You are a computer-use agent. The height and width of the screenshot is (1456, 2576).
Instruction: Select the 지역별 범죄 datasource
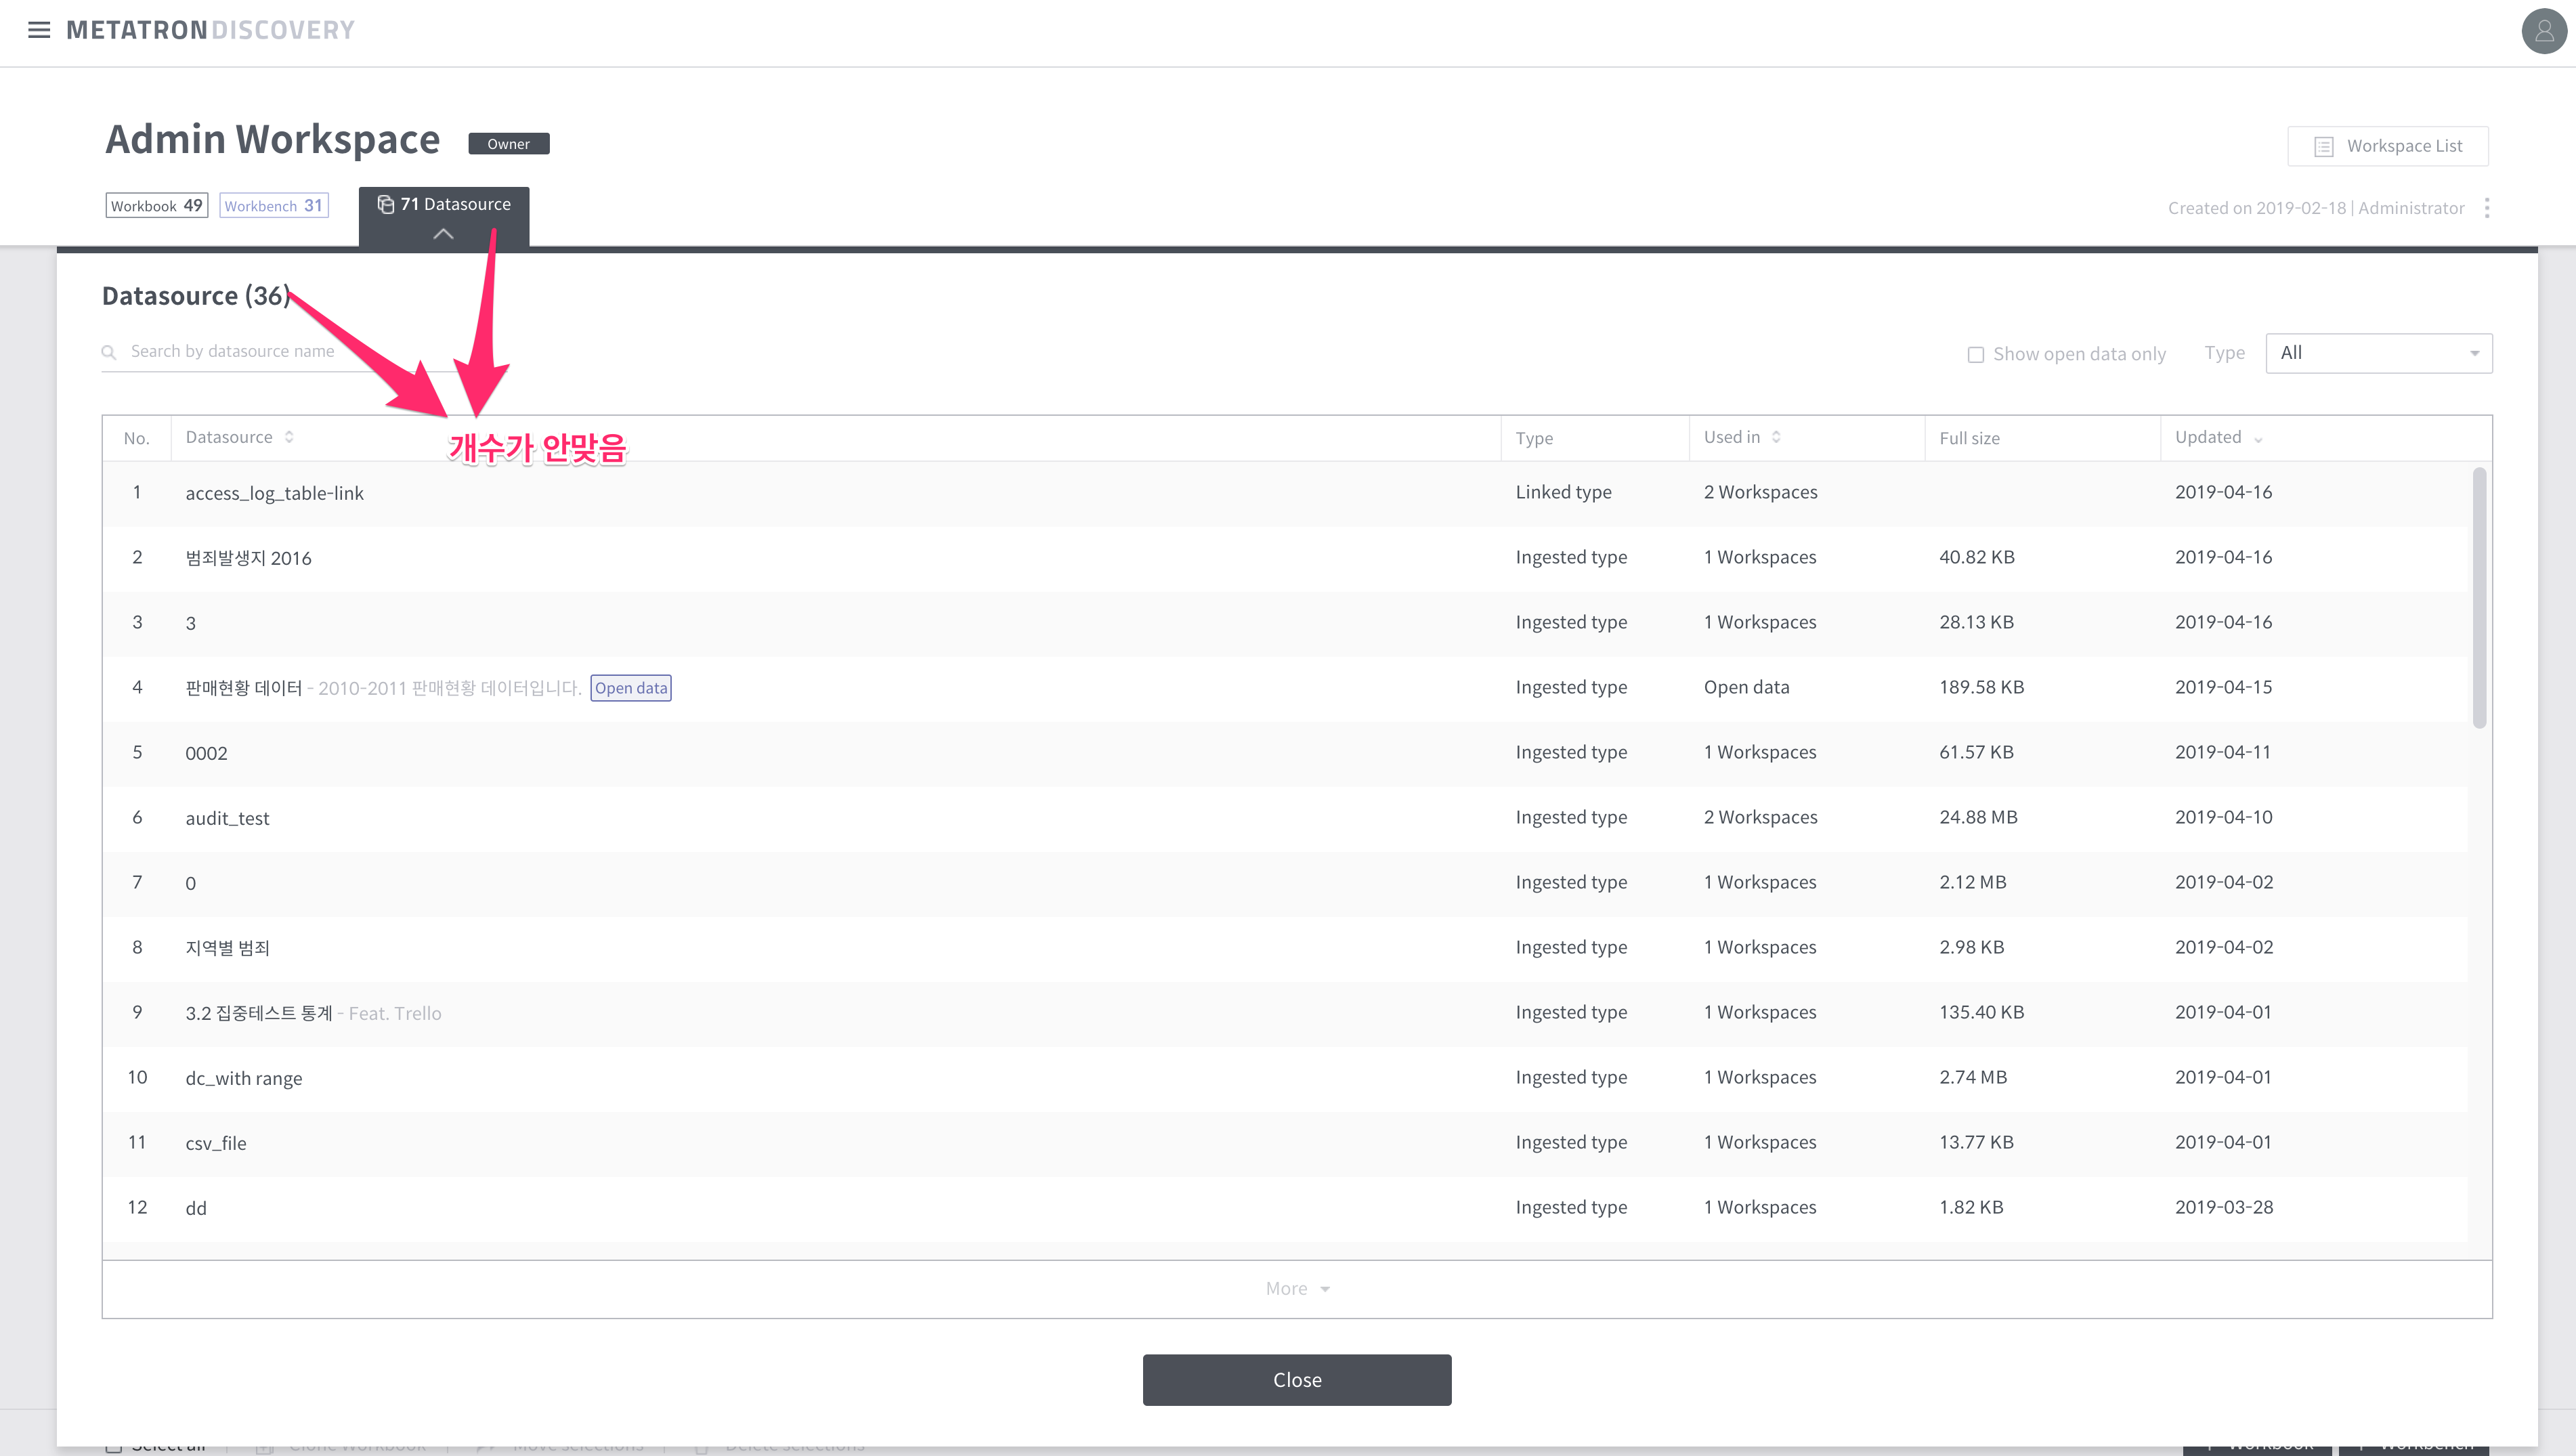227,947
